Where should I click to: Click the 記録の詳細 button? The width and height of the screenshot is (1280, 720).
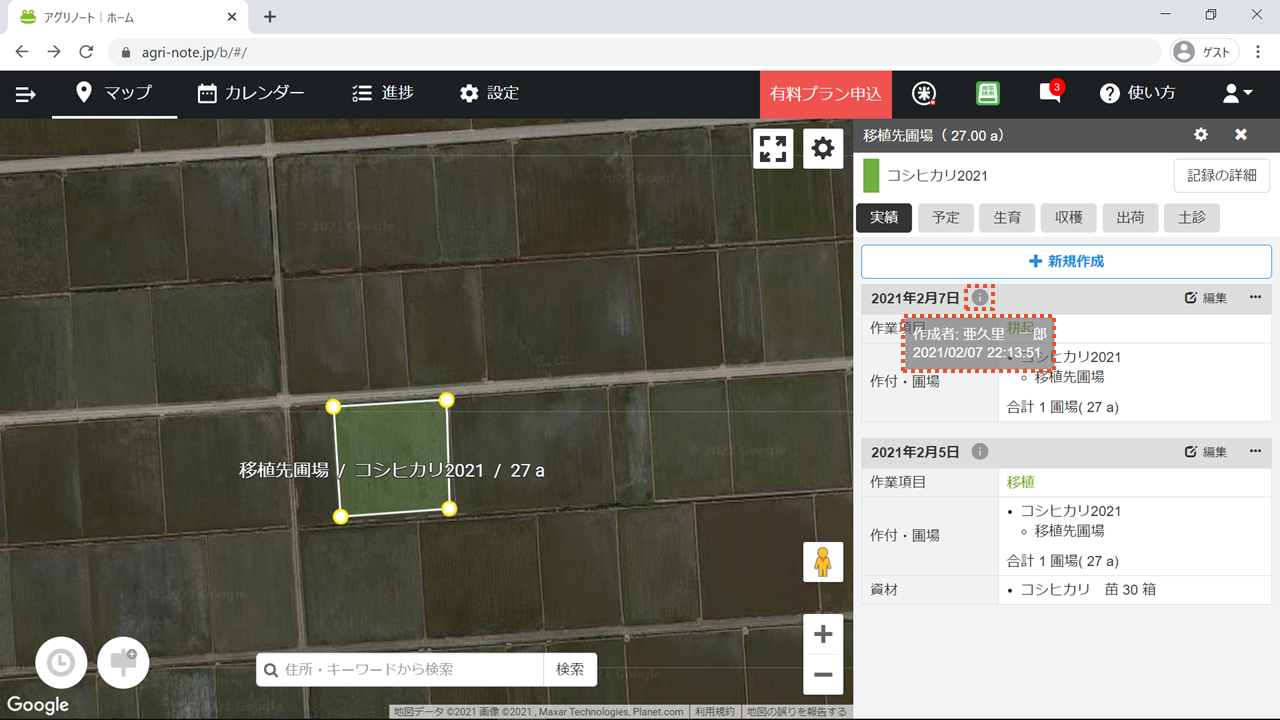coord(1222,175)
